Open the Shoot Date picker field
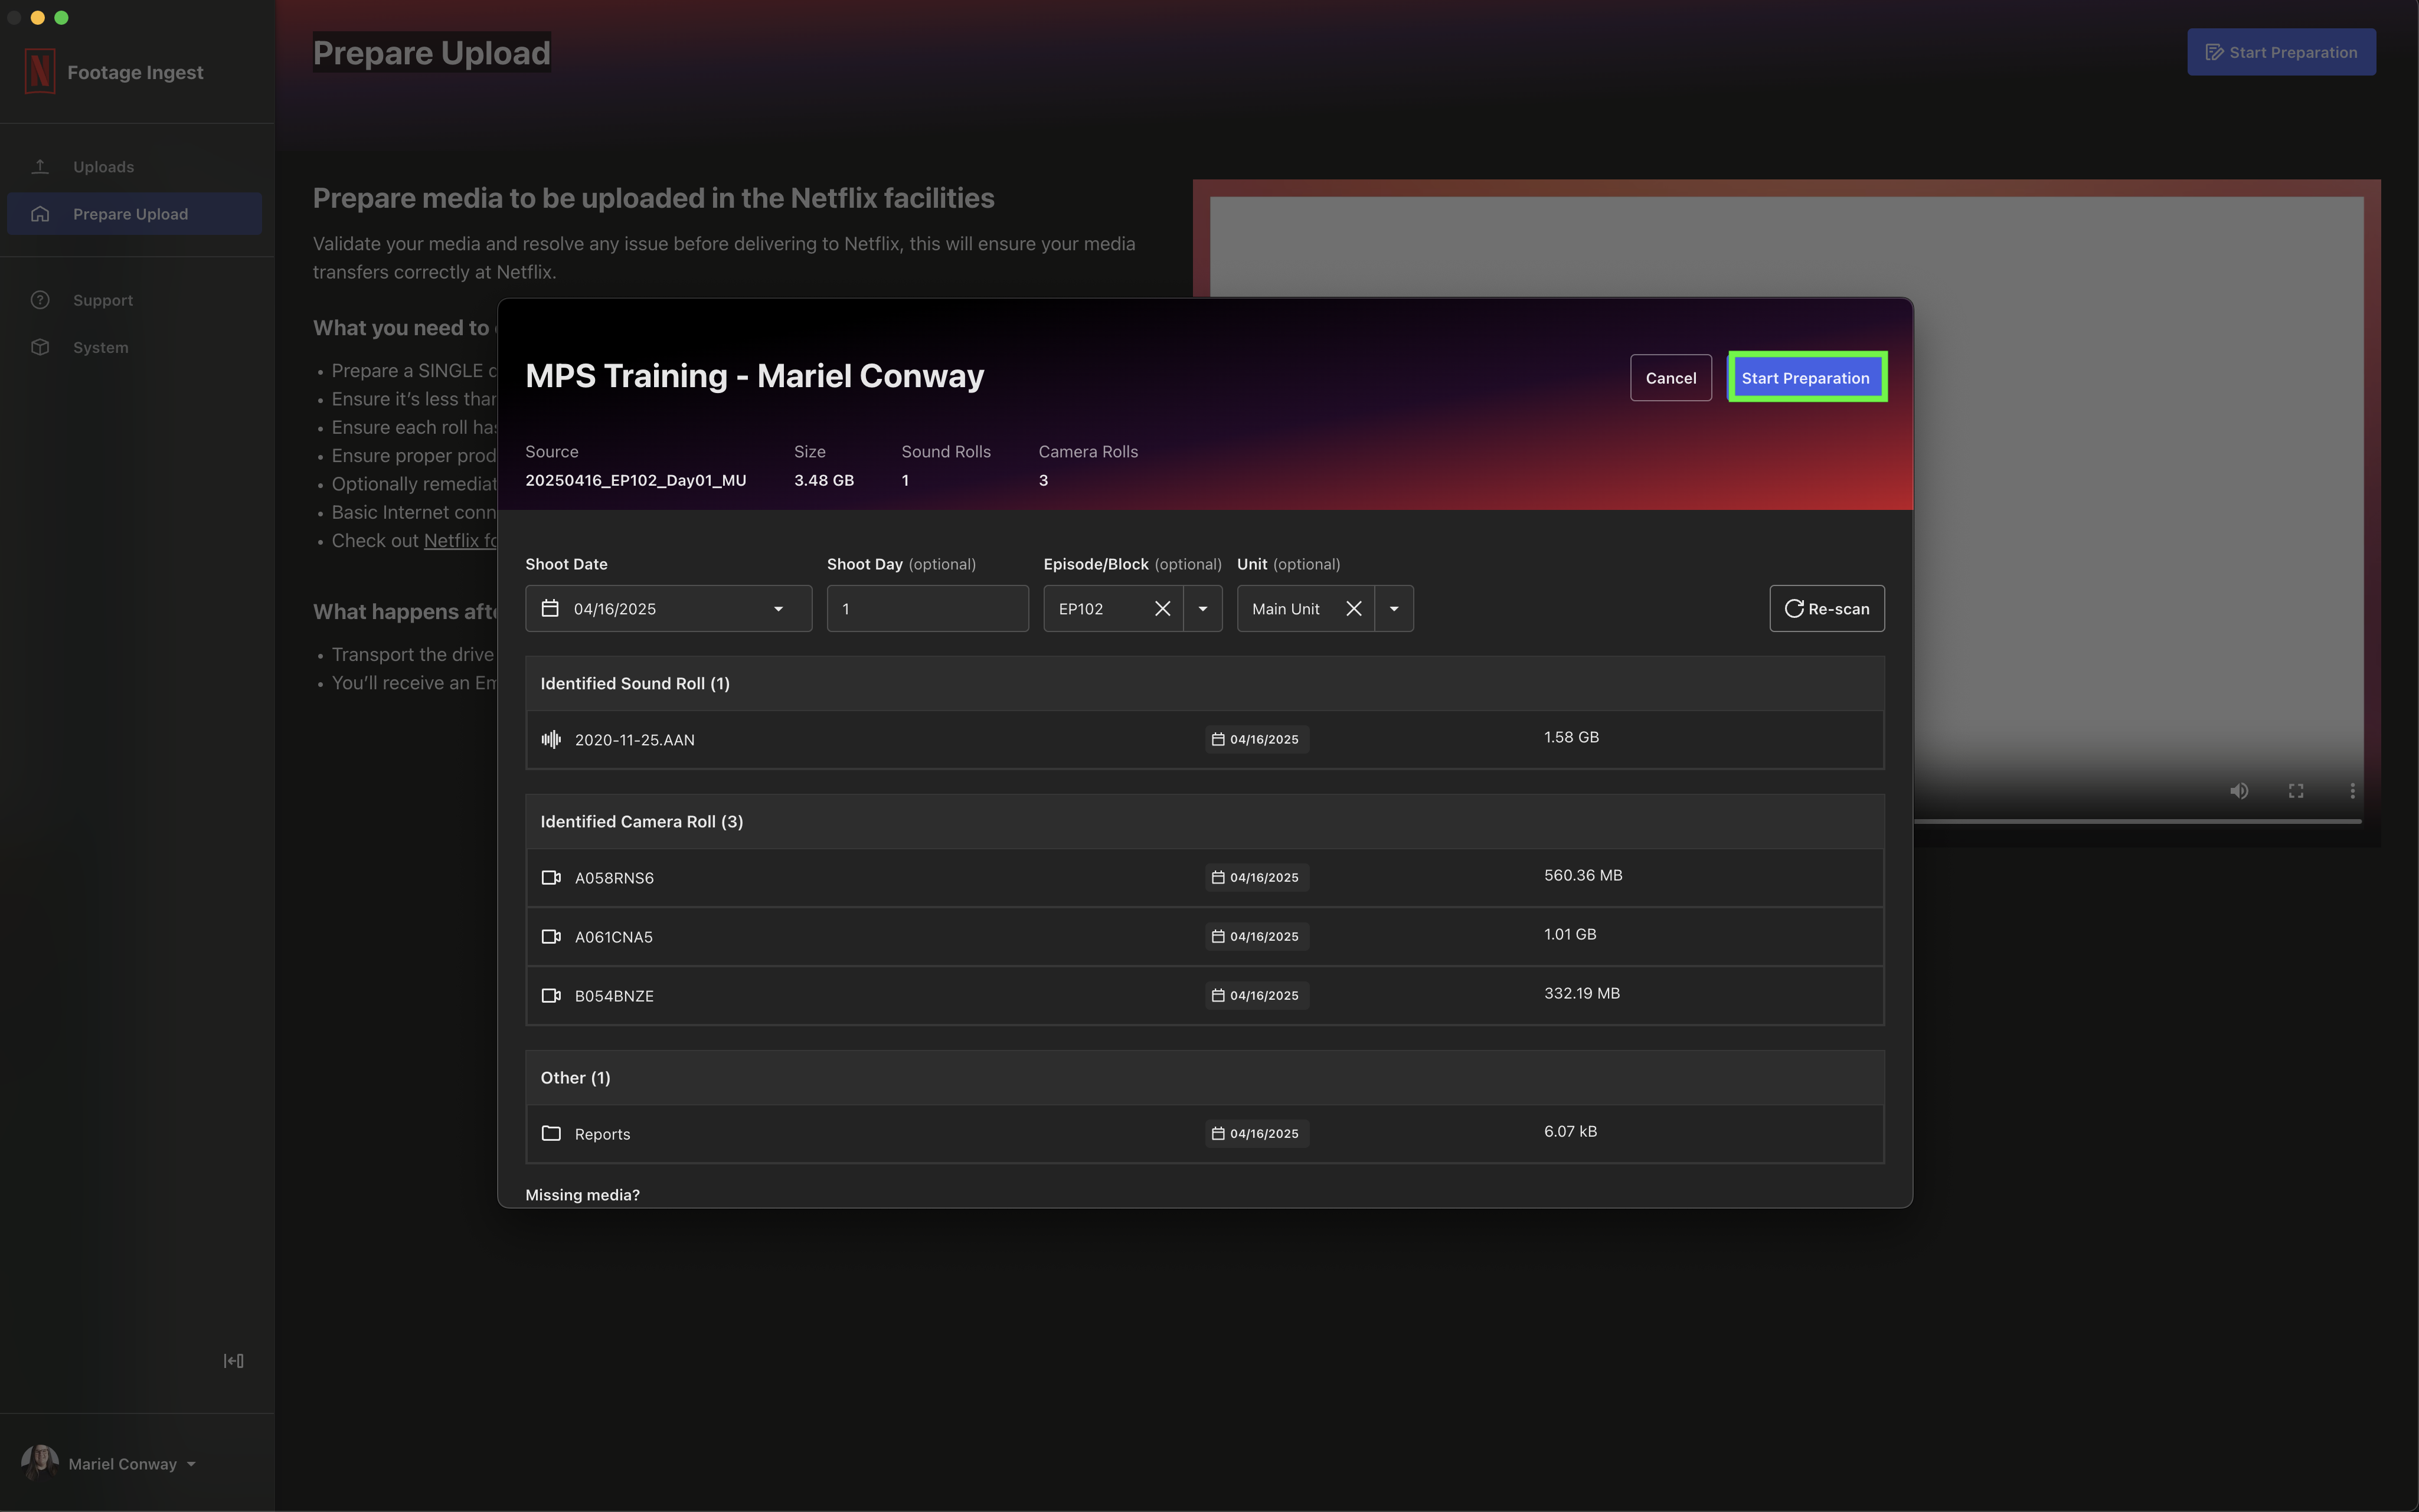 (668, 608)
